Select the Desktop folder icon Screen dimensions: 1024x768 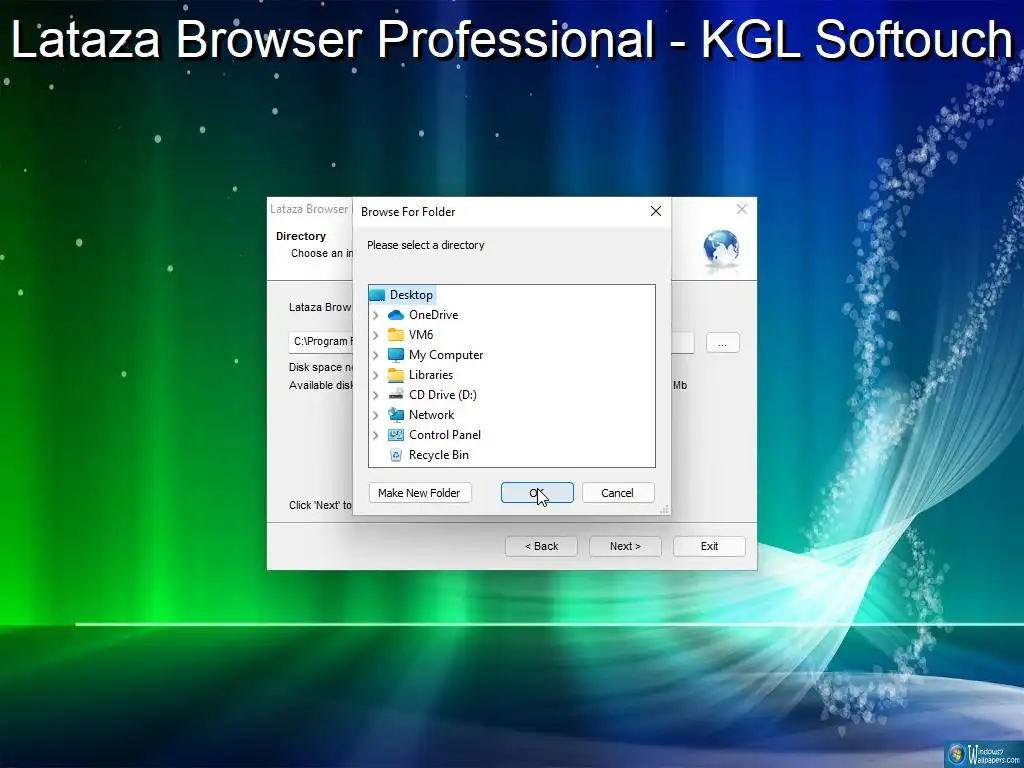click(x=377, y=295)
